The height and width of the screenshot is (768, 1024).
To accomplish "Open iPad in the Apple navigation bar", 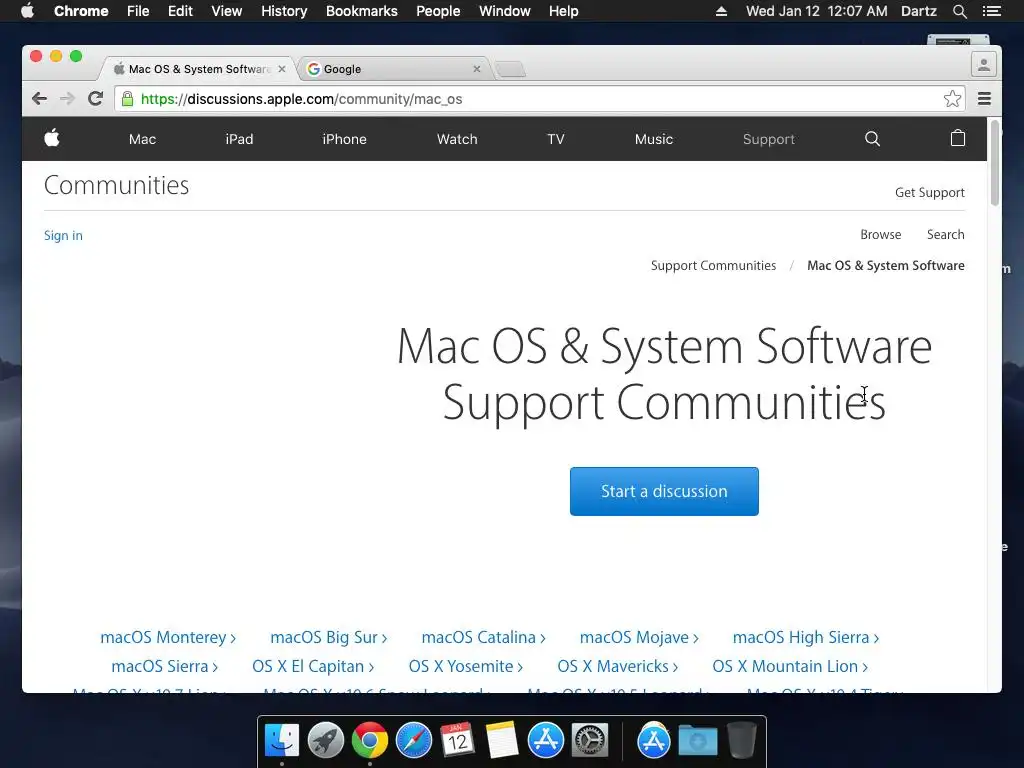I will point(239,139).
